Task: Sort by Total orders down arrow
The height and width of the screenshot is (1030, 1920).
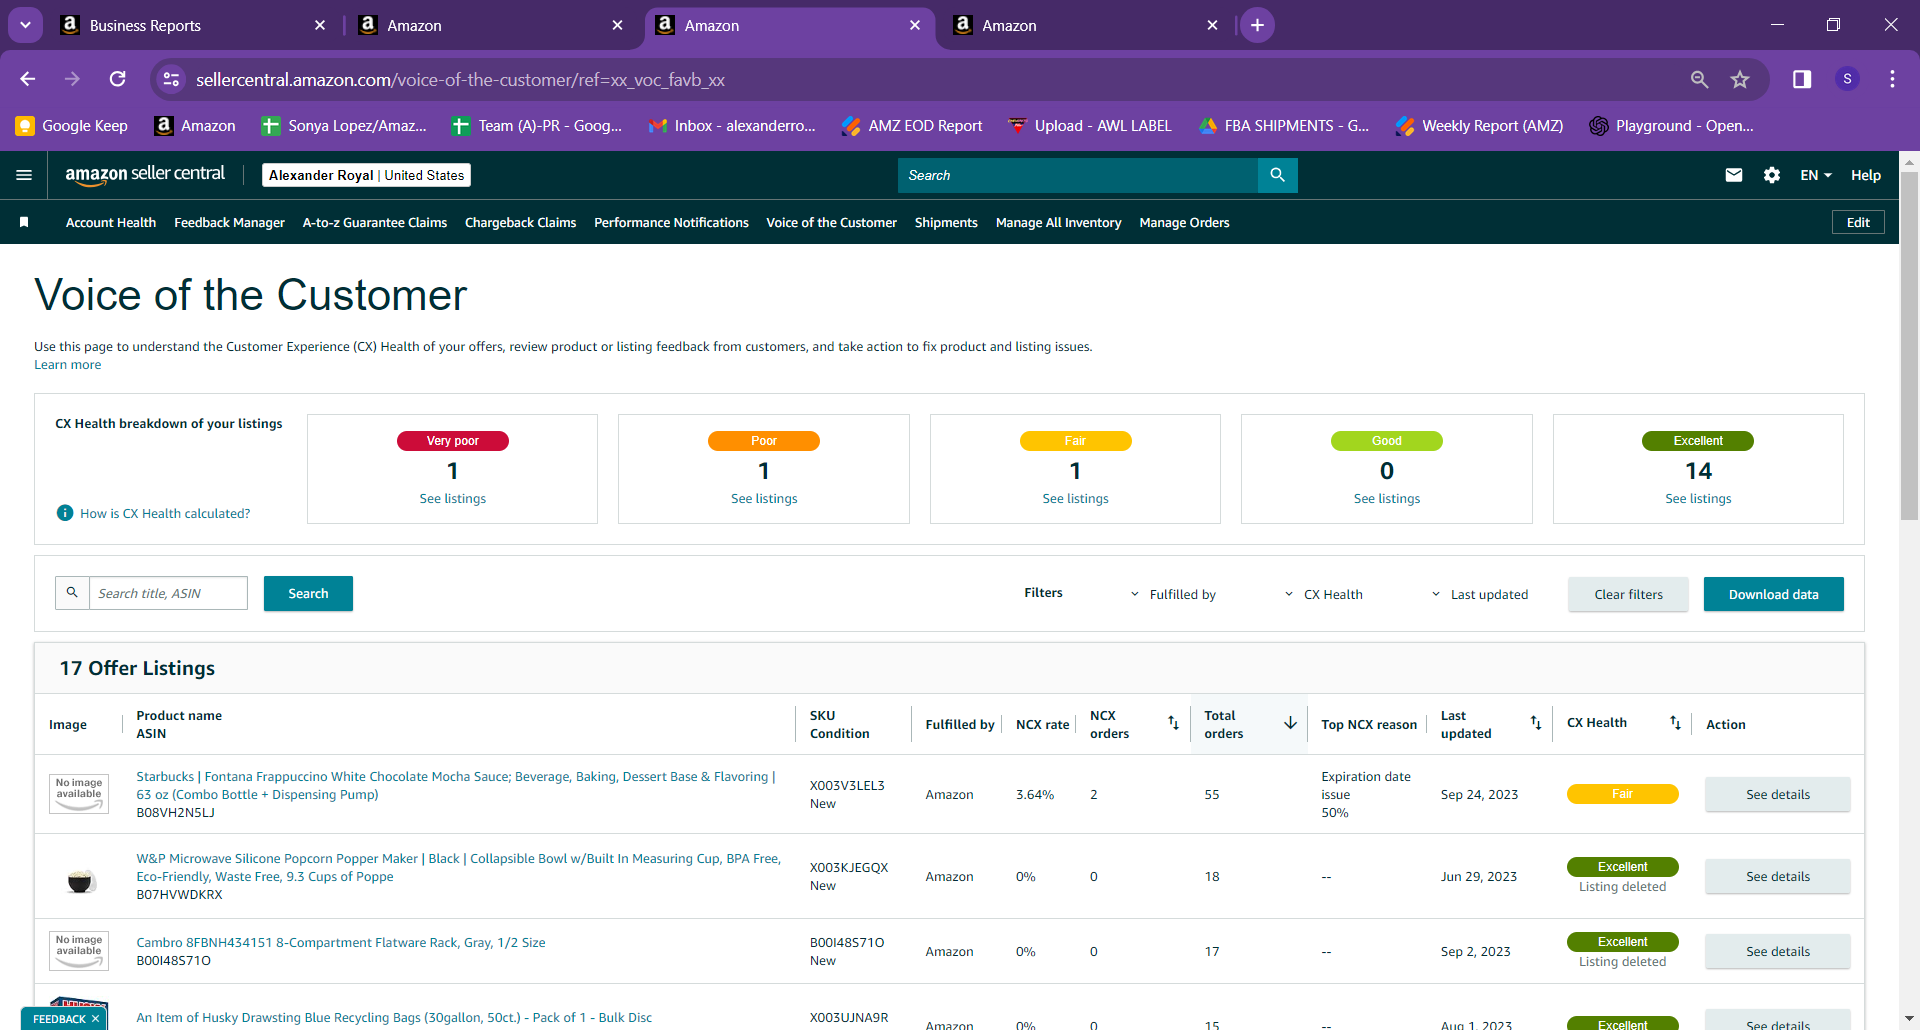Action: [1290, 723]
